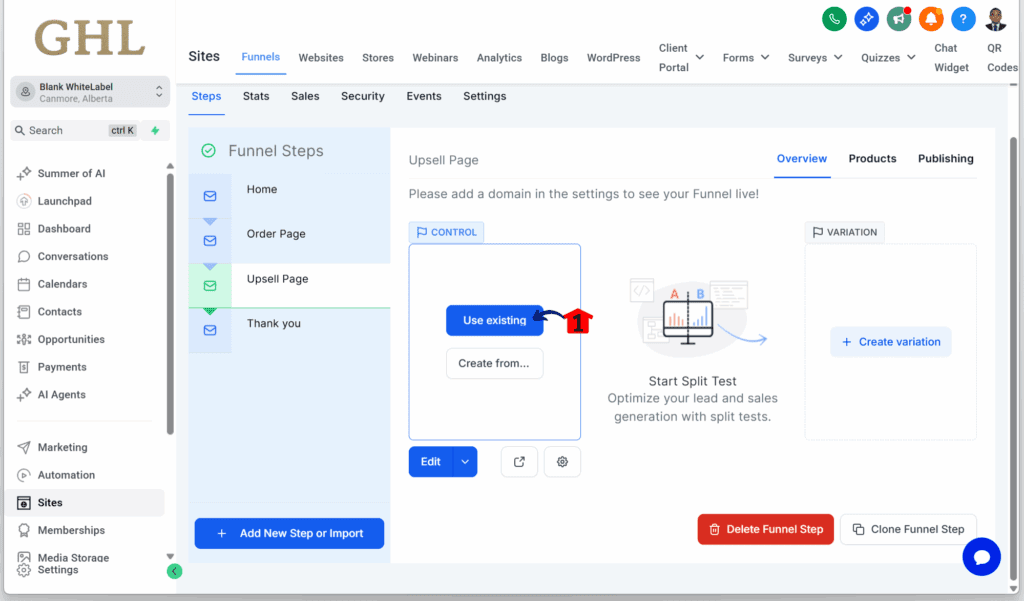Image resolution: width=1024 pixels, height=601 pixels.
Task: Open Memberships from sidebar
Action: 71,530
